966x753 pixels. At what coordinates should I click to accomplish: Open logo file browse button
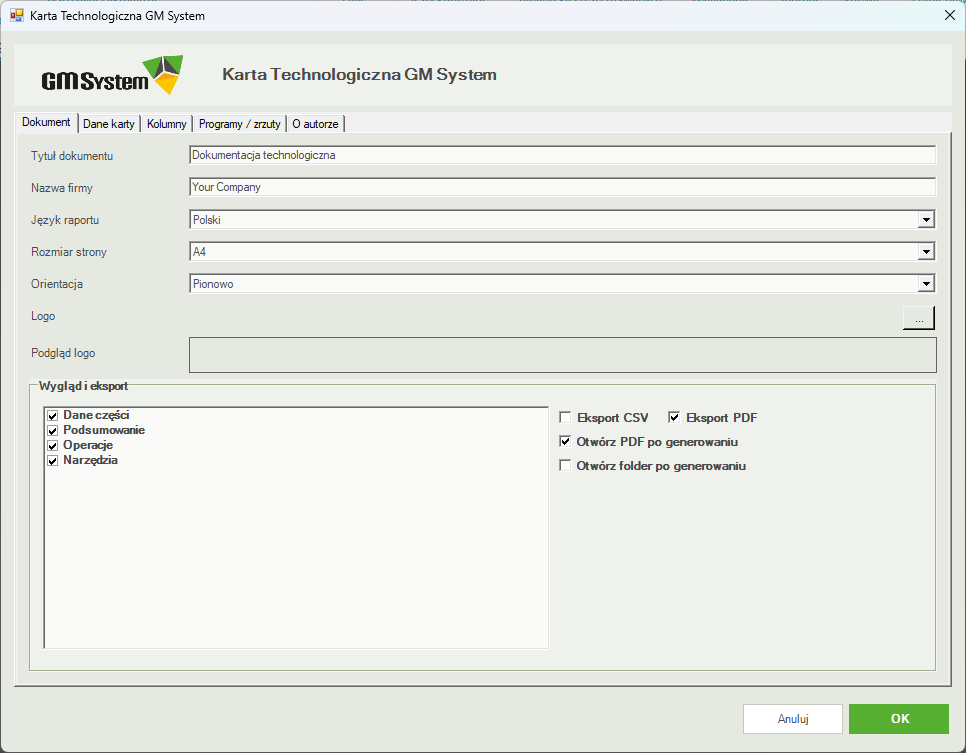point(919,318)
